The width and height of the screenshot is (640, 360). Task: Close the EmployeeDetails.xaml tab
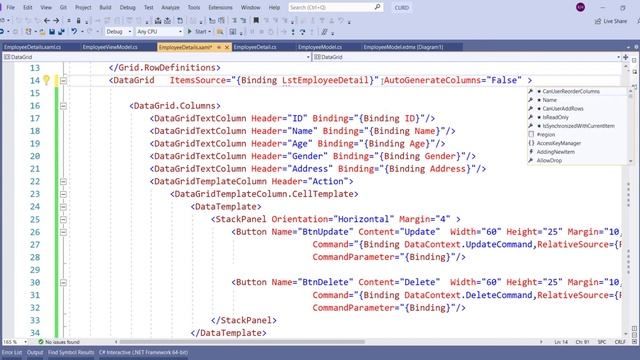[x=227, y=47]
